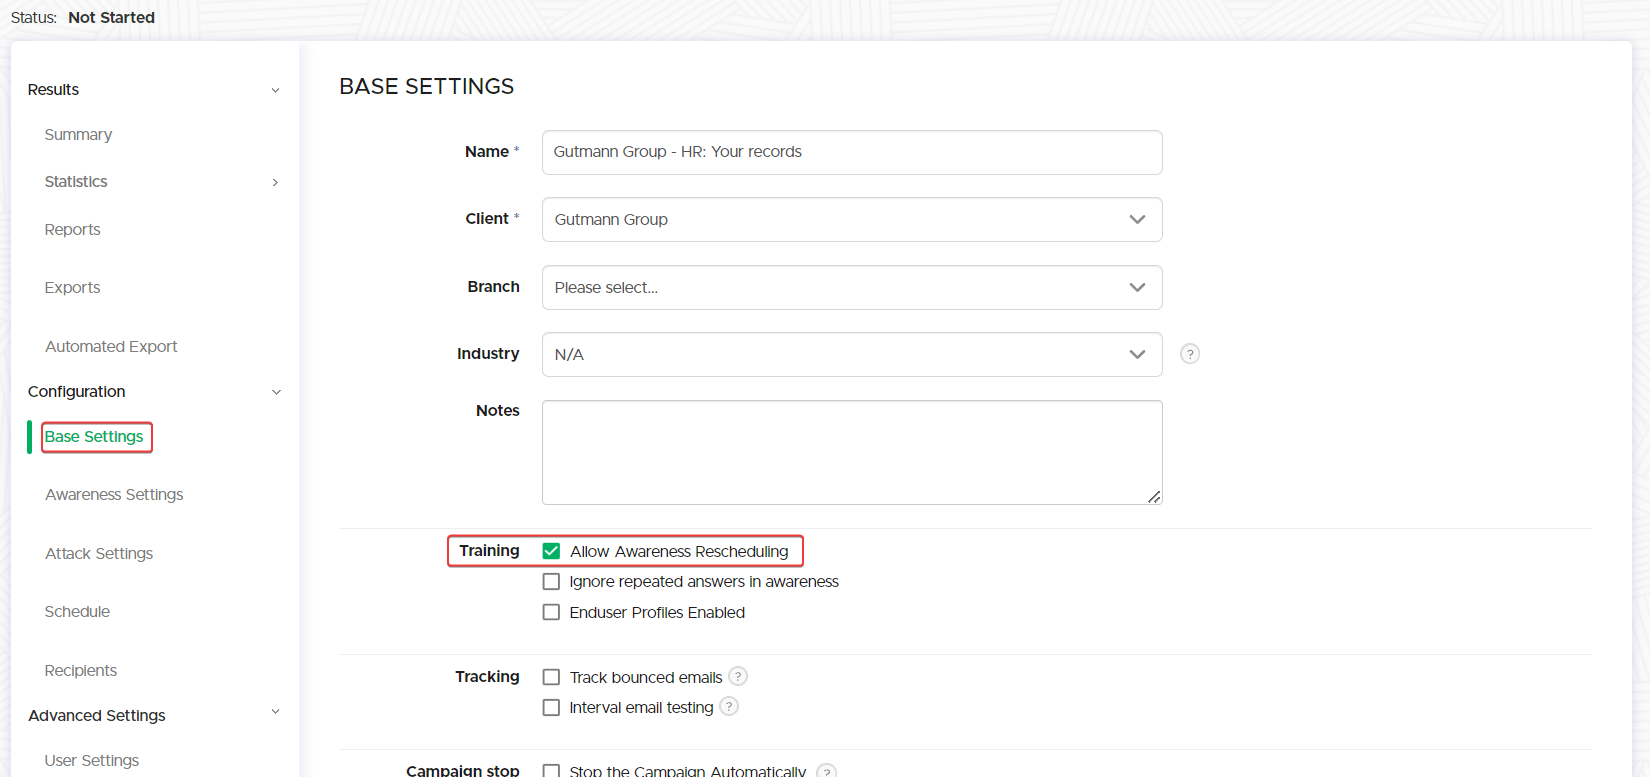This screenshot has height=777, width=1650.
Task: Collapse the Configuration section chevron
Action: 276,392
